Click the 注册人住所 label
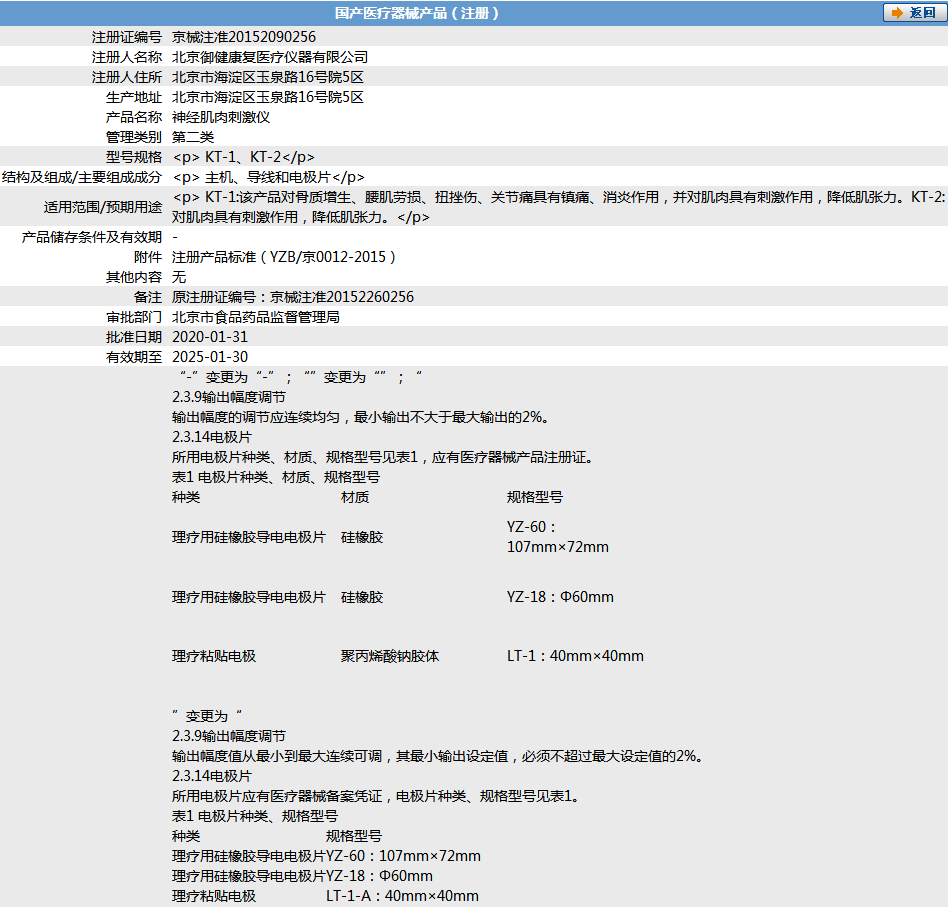Viewport: 951px width, 907px height. (127, 77)
